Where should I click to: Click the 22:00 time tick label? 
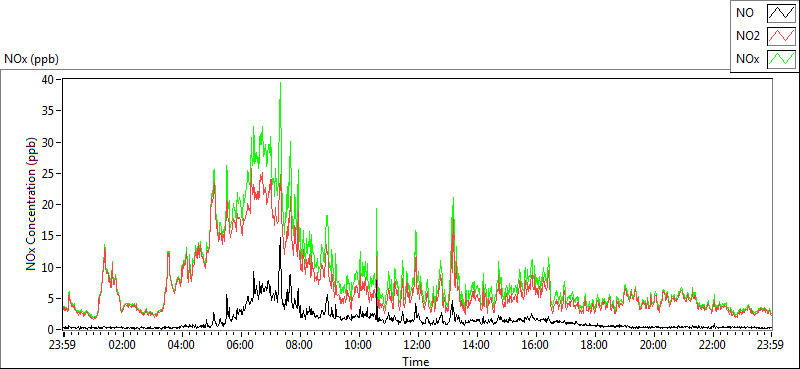712,345
